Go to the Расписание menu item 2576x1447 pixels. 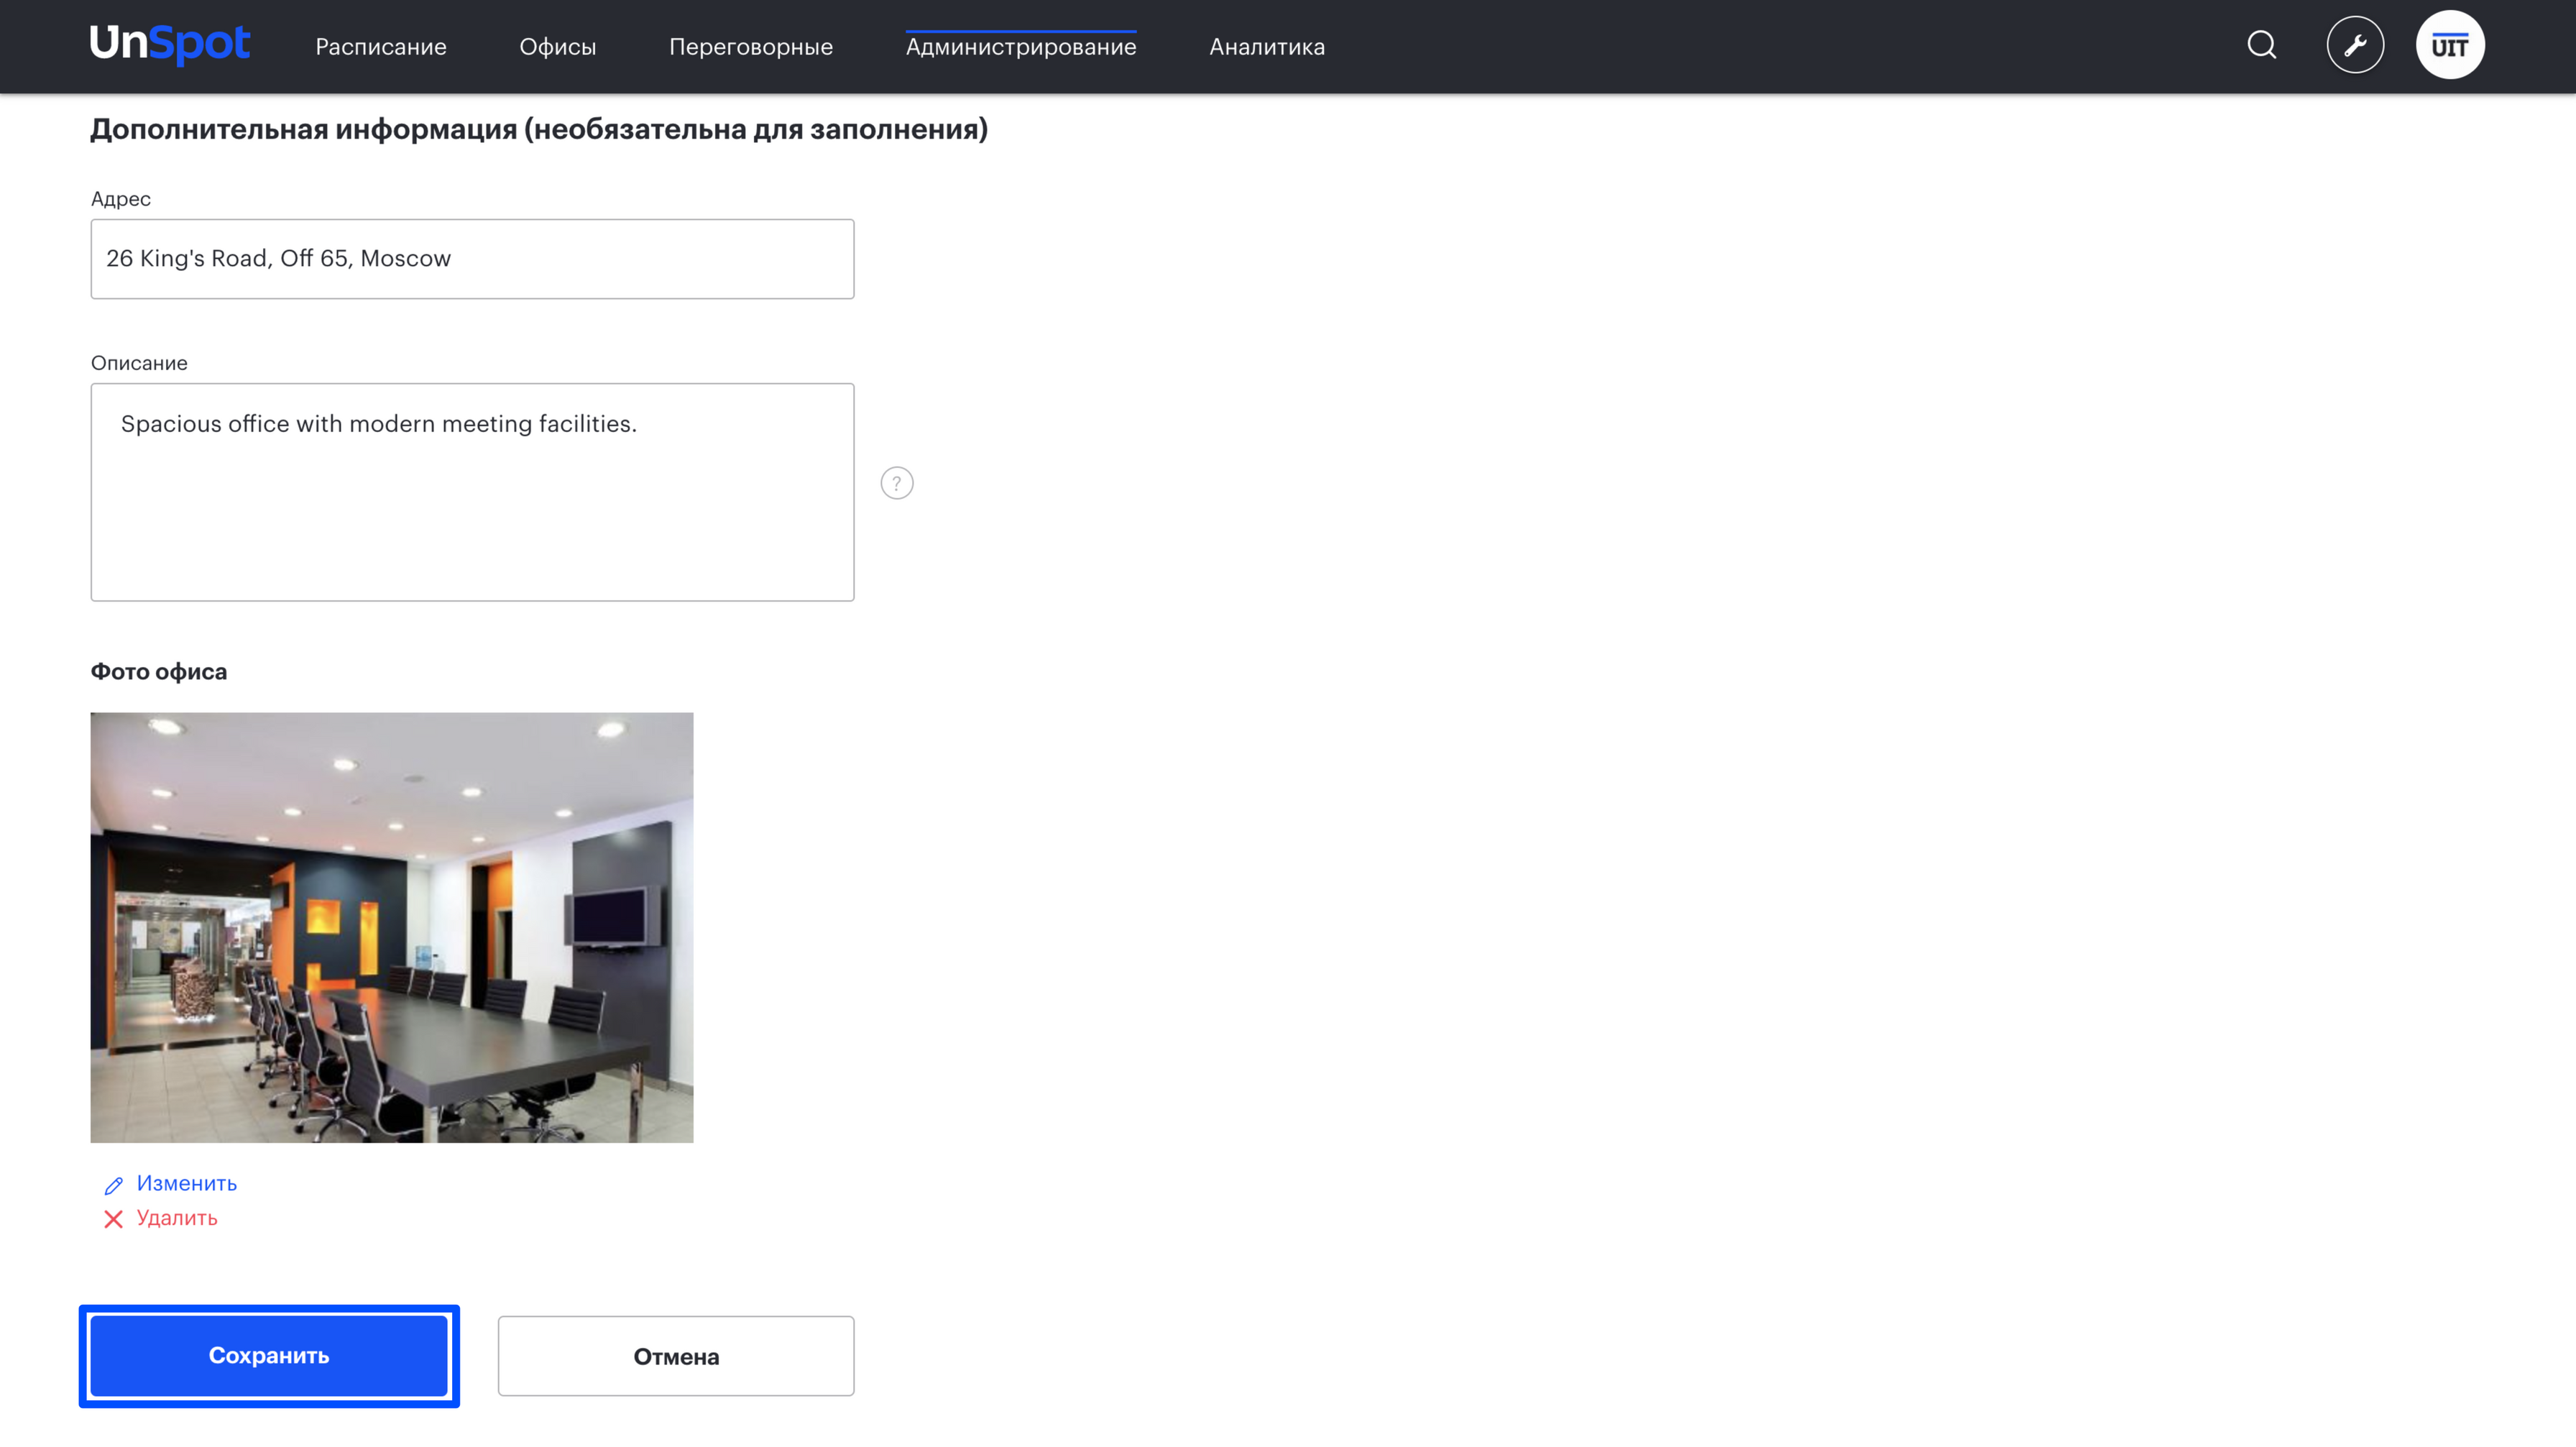pyautogui.click(x=381, y=47)
